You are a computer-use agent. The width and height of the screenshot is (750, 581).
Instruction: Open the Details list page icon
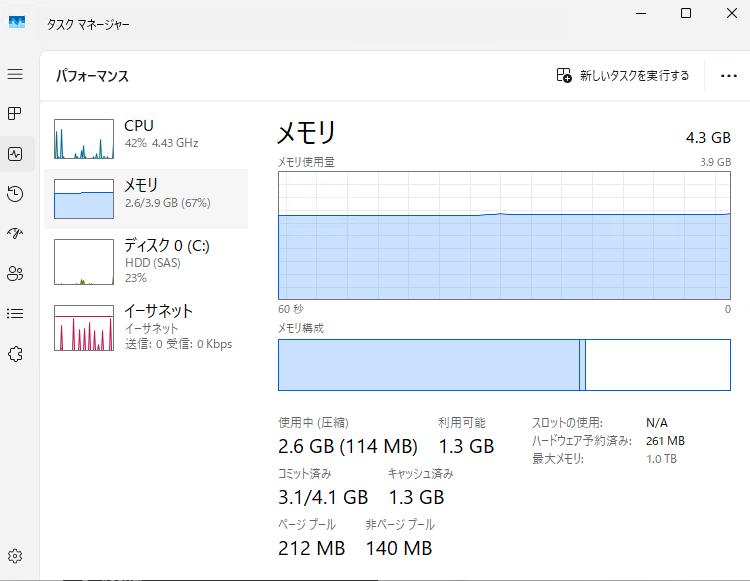pos(15,314)
